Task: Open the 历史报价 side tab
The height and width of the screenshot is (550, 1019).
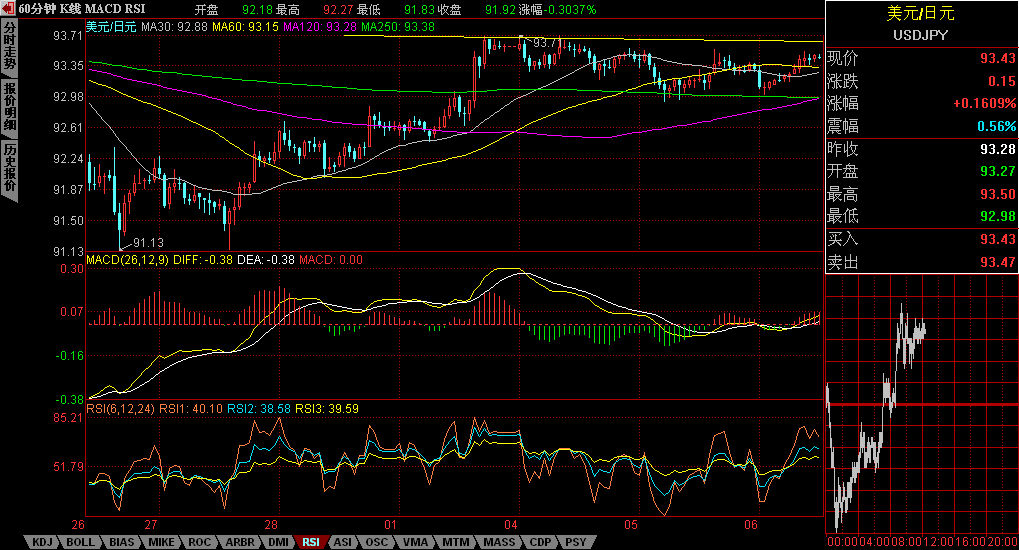Action: tap(10, 168)
